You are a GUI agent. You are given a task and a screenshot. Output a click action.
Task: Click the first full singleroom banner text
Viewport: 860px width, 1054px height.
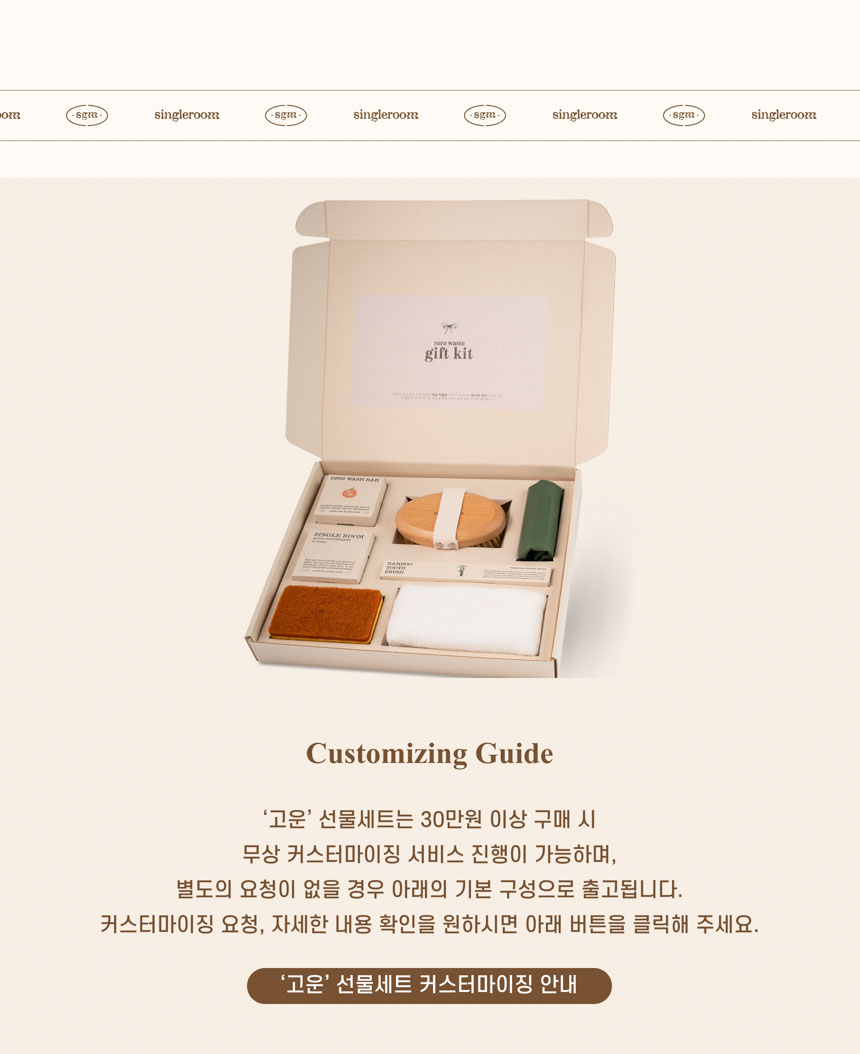[187, 115]
